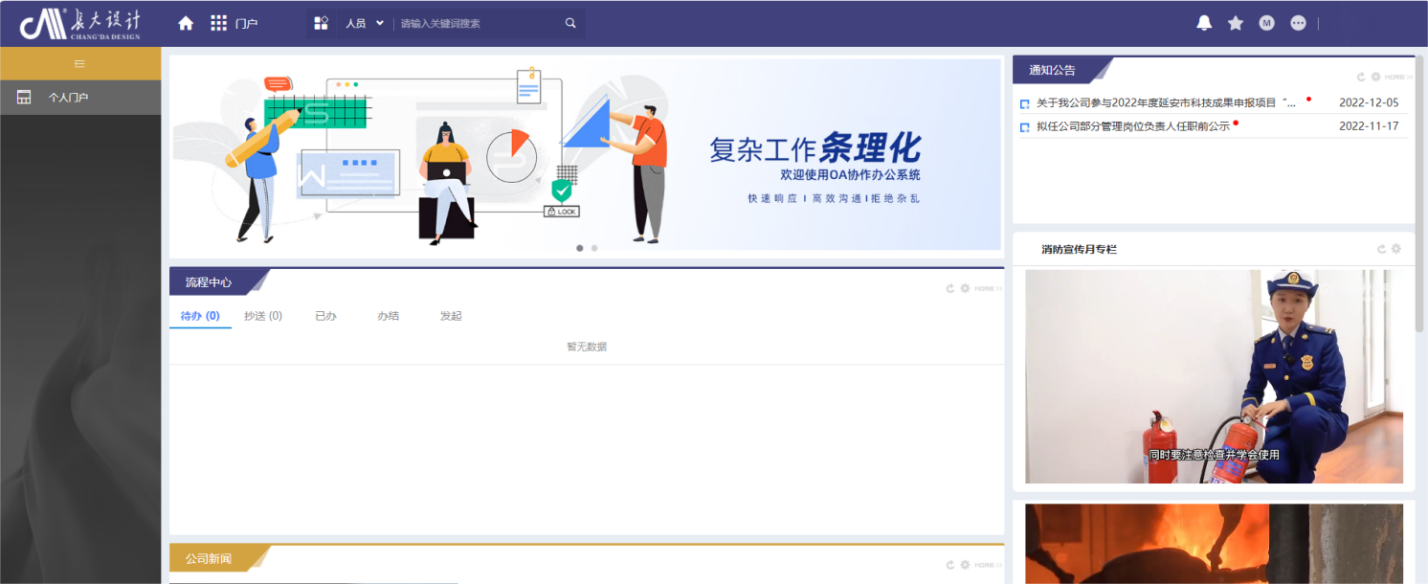
Task: Select the 发起 tab
Action: tap(451, 316)
